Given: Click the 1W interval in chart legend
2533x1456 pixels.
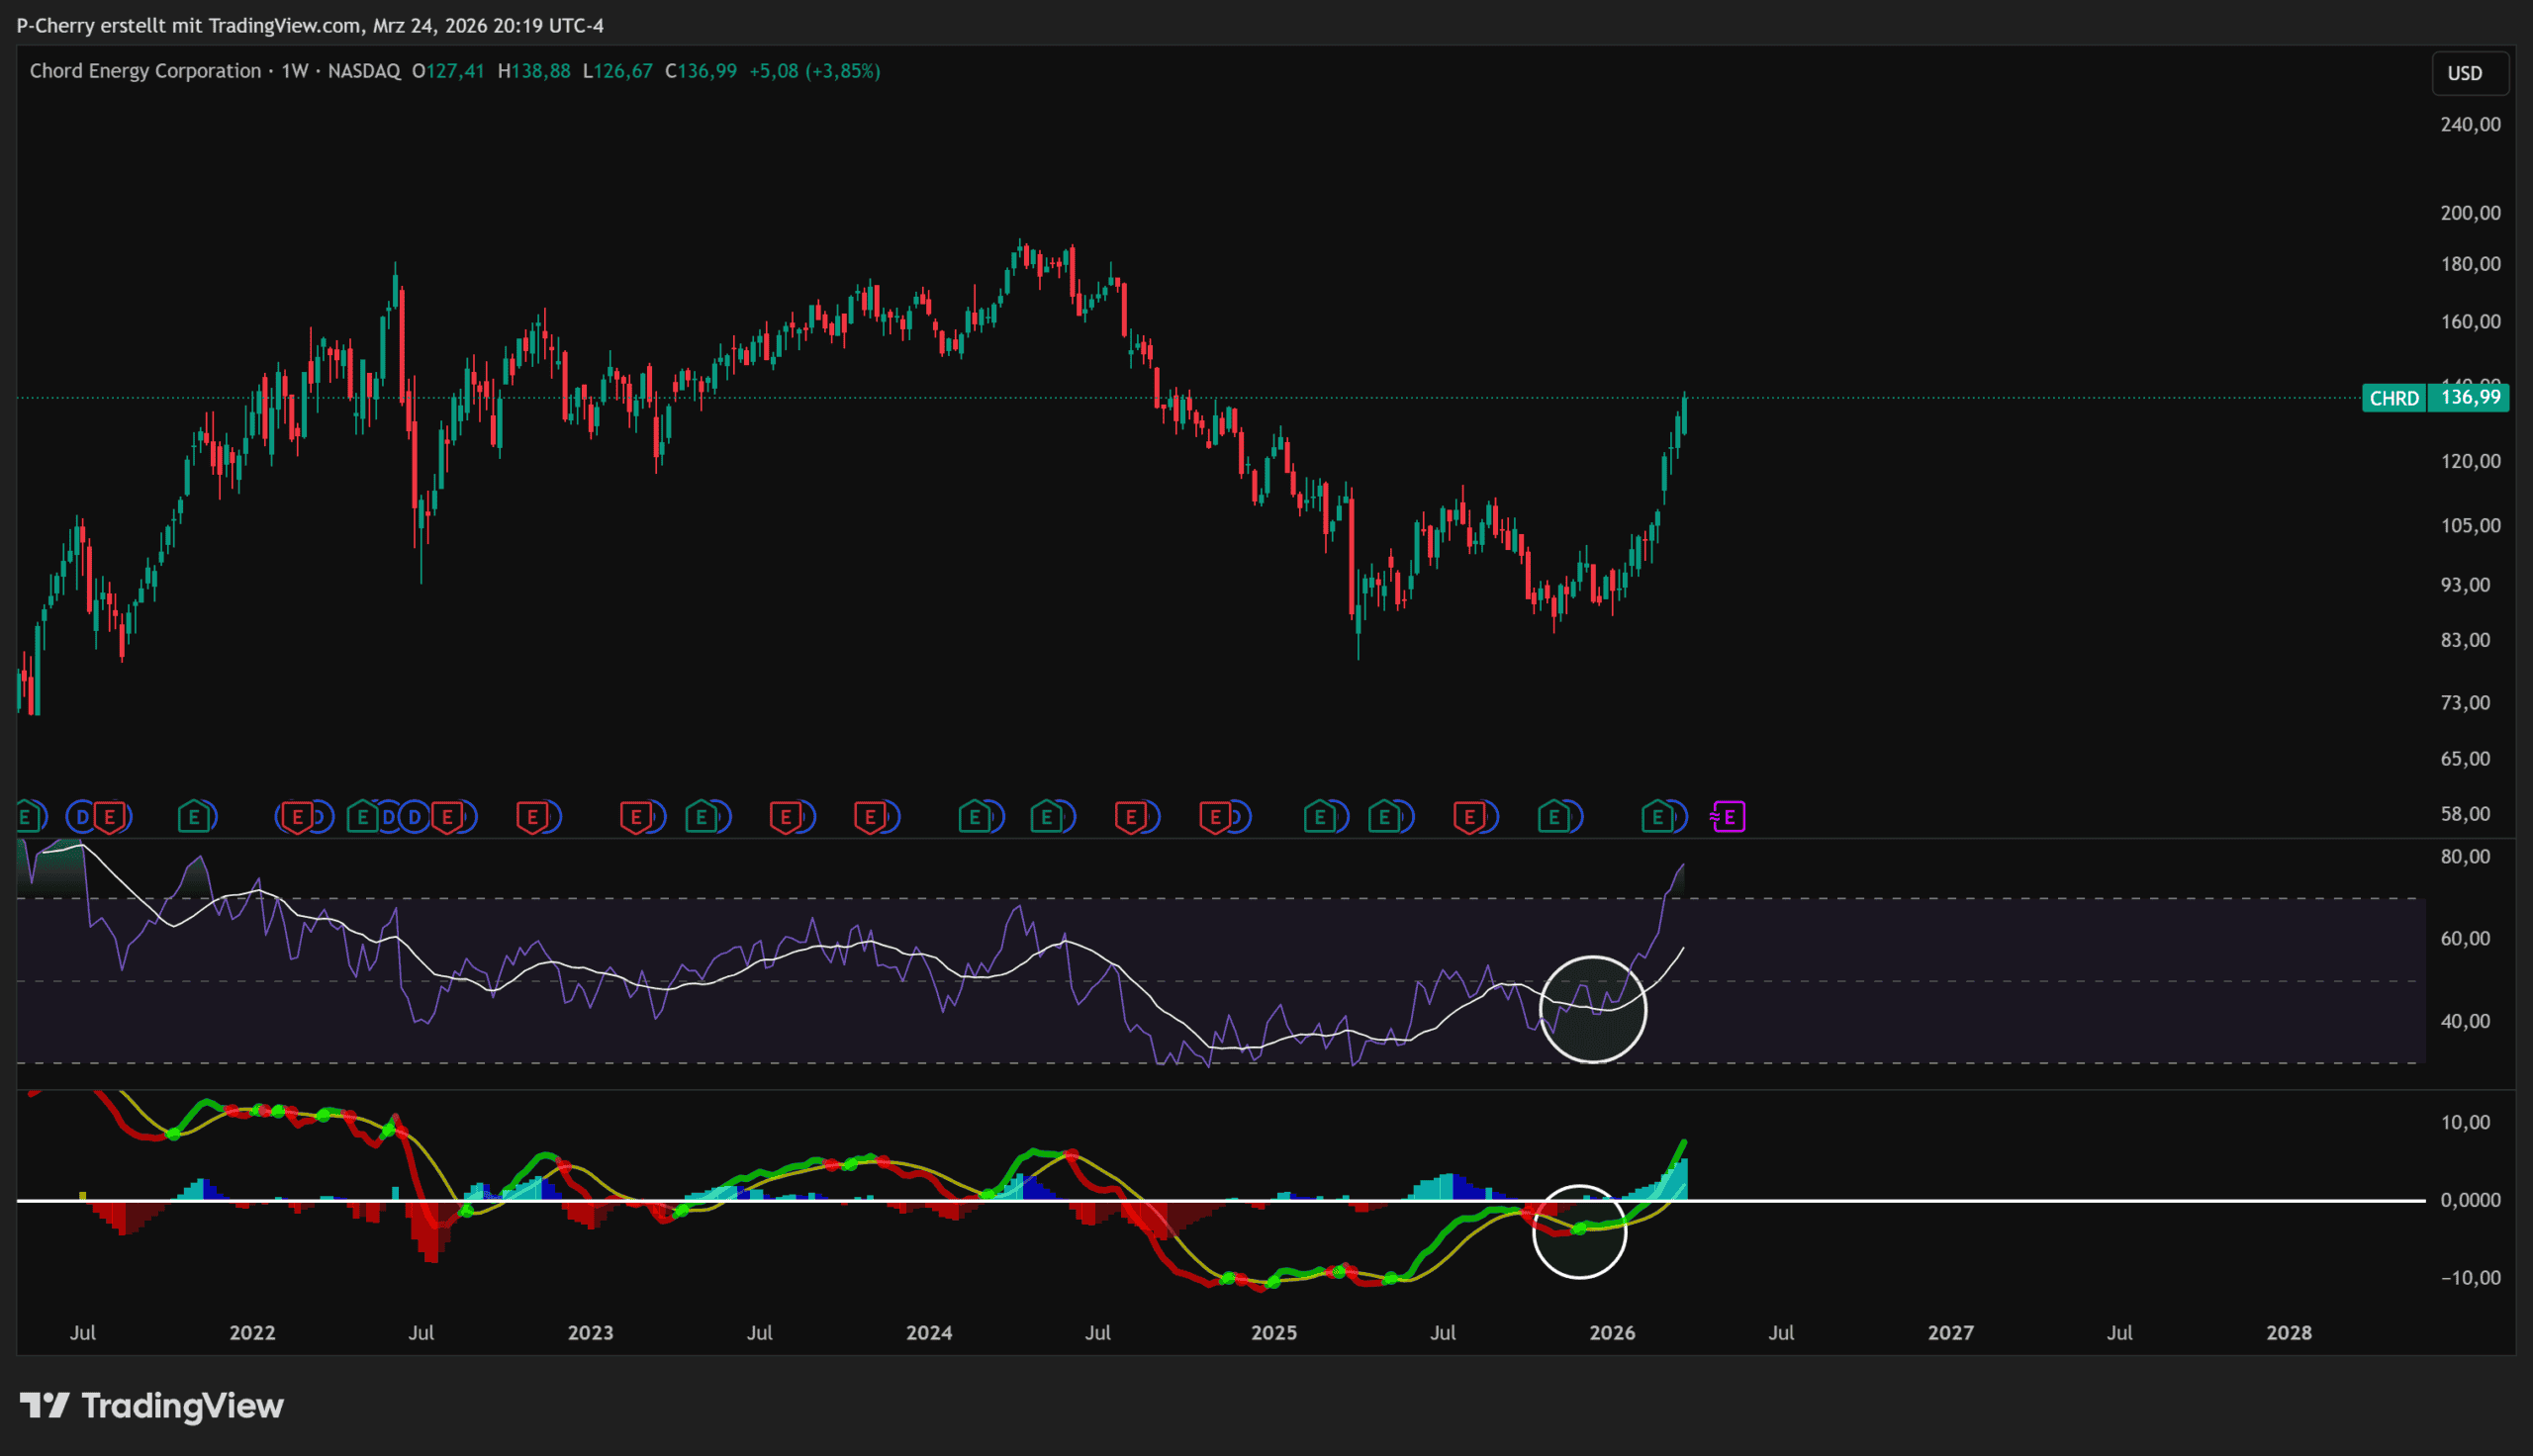Looking at the screenshot, I should (294, 71).
